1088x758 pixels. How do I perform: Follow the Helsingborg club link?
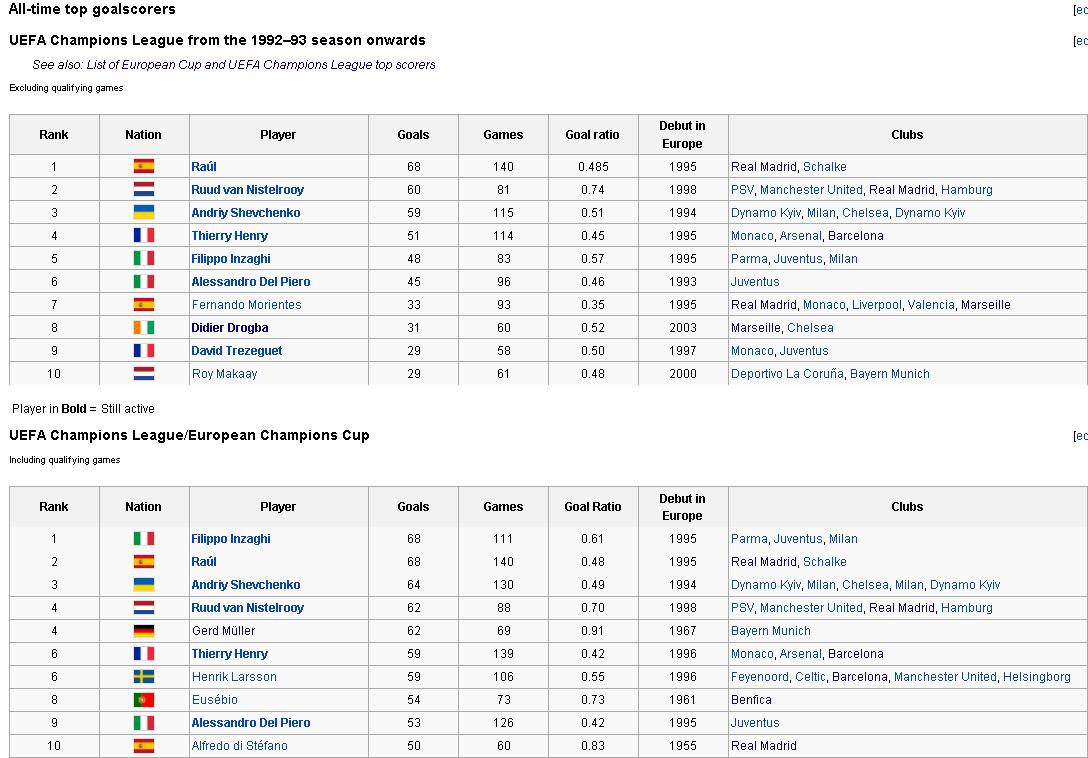(1037, 677)
